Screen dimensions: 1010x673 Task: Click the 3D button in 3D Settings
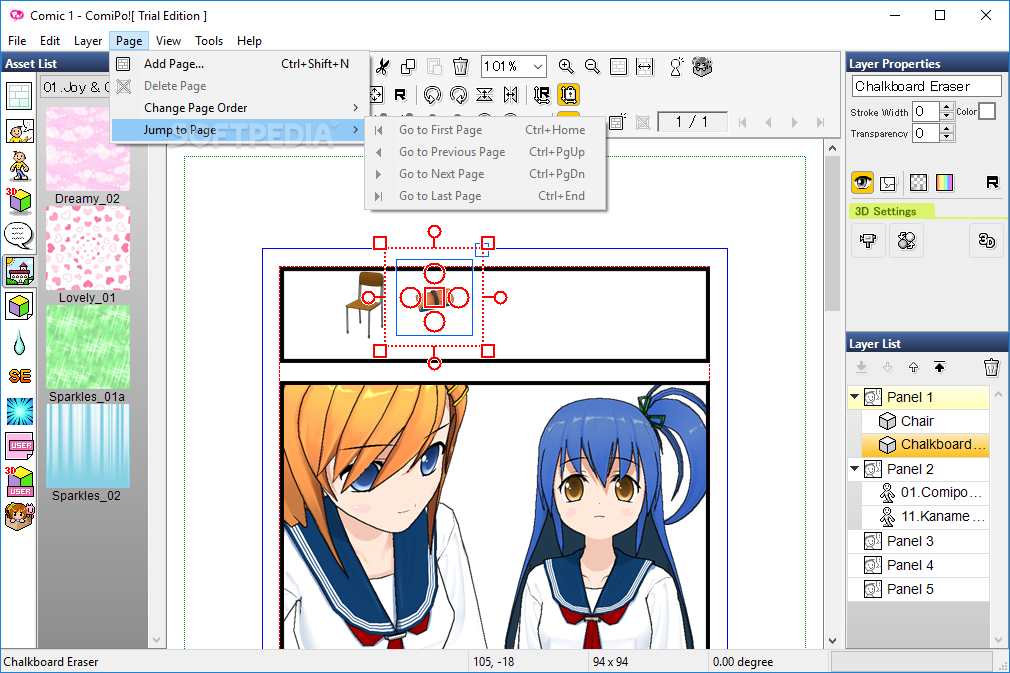click(x=986, y=241)
